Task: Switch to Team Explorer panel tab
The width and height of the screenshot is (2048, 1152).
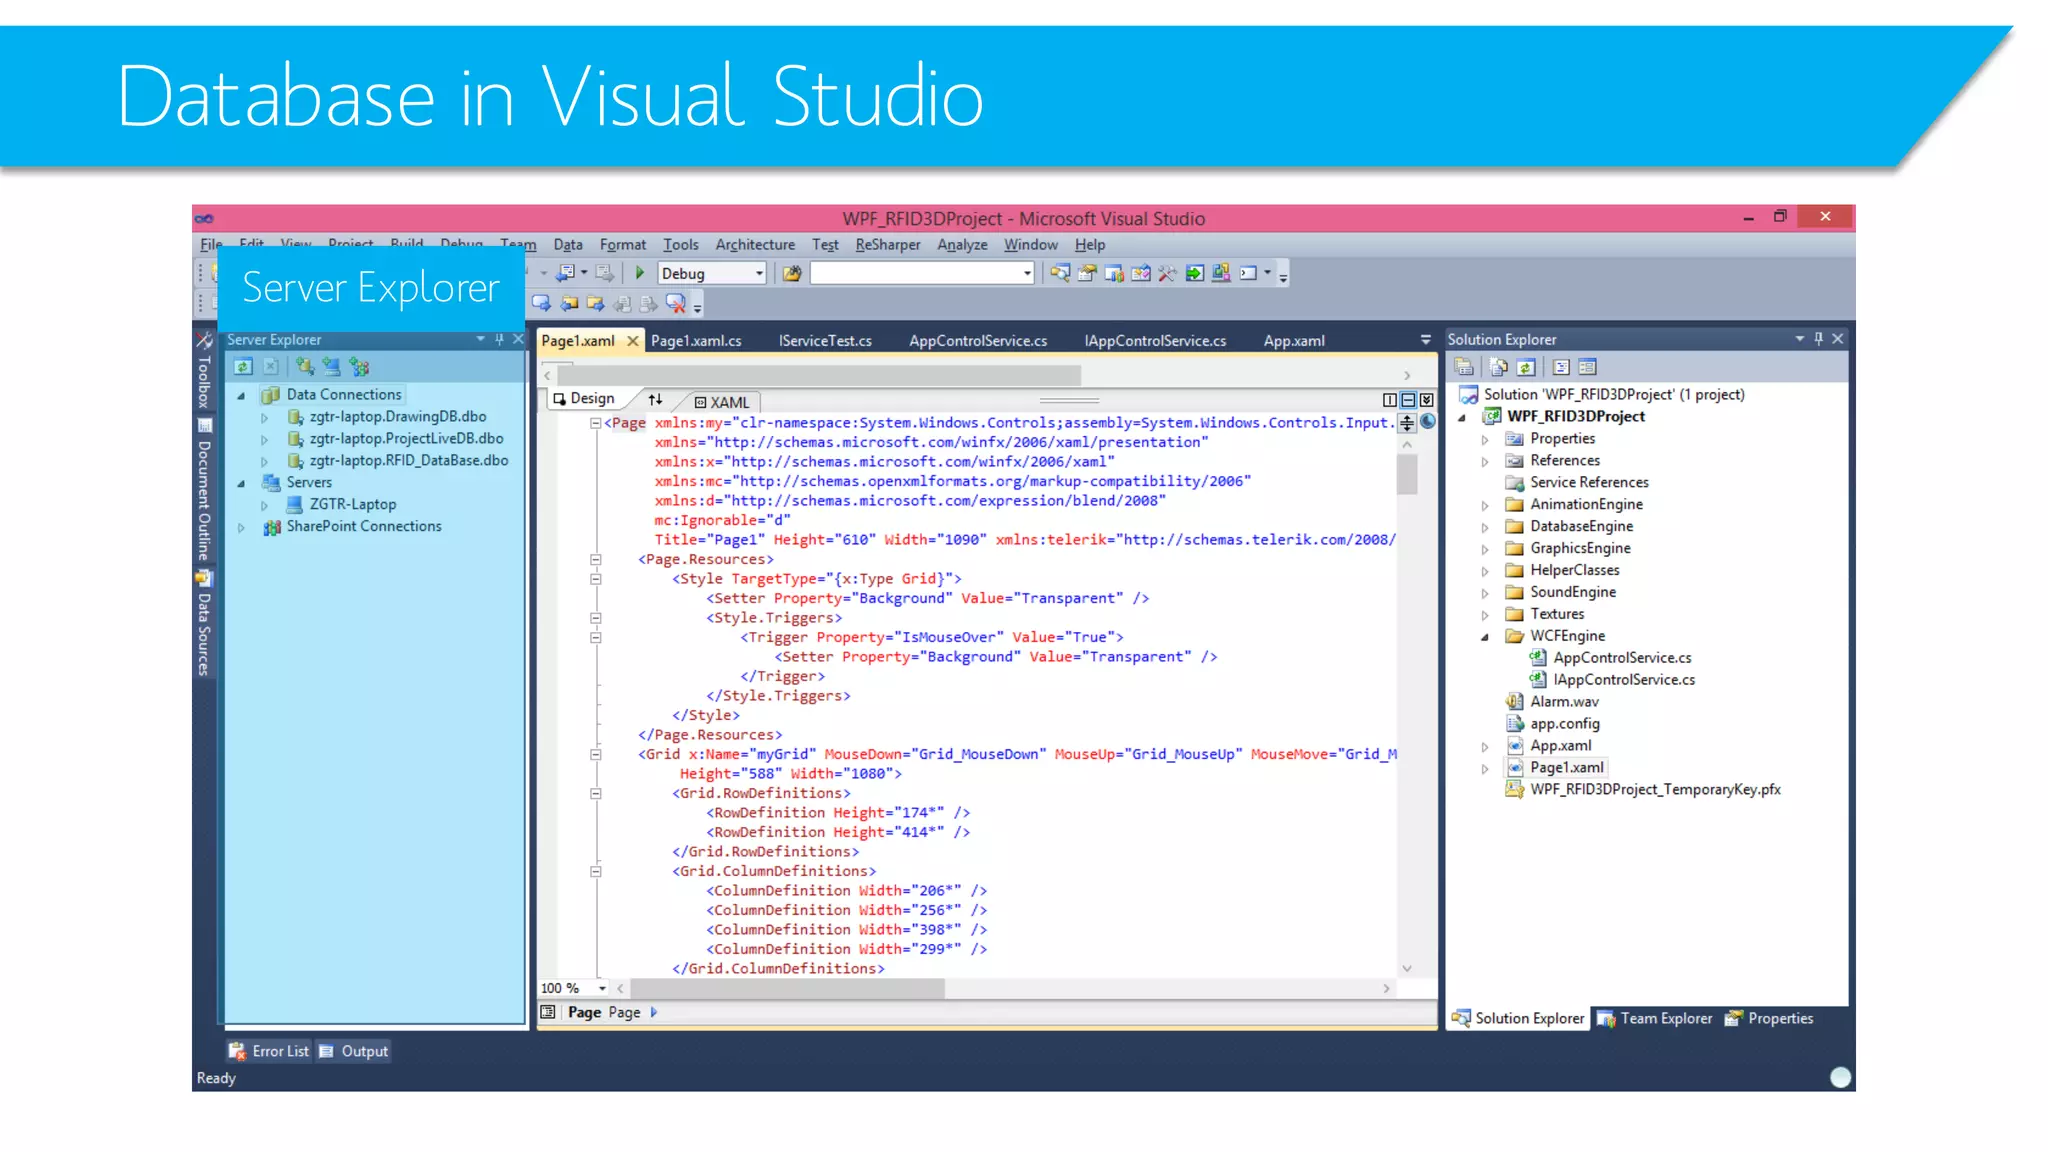Action: (x=1654, y=1018)
